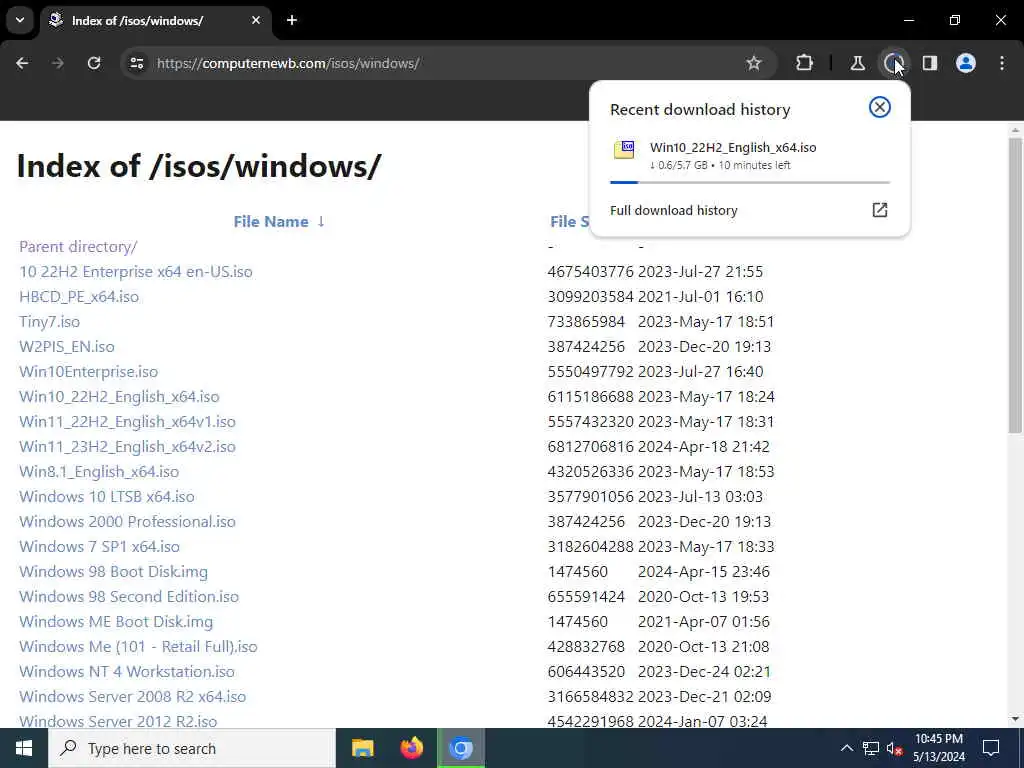Click the network tray icon
The height and width of the screenshot is (768, 1024).
(871, 748)
